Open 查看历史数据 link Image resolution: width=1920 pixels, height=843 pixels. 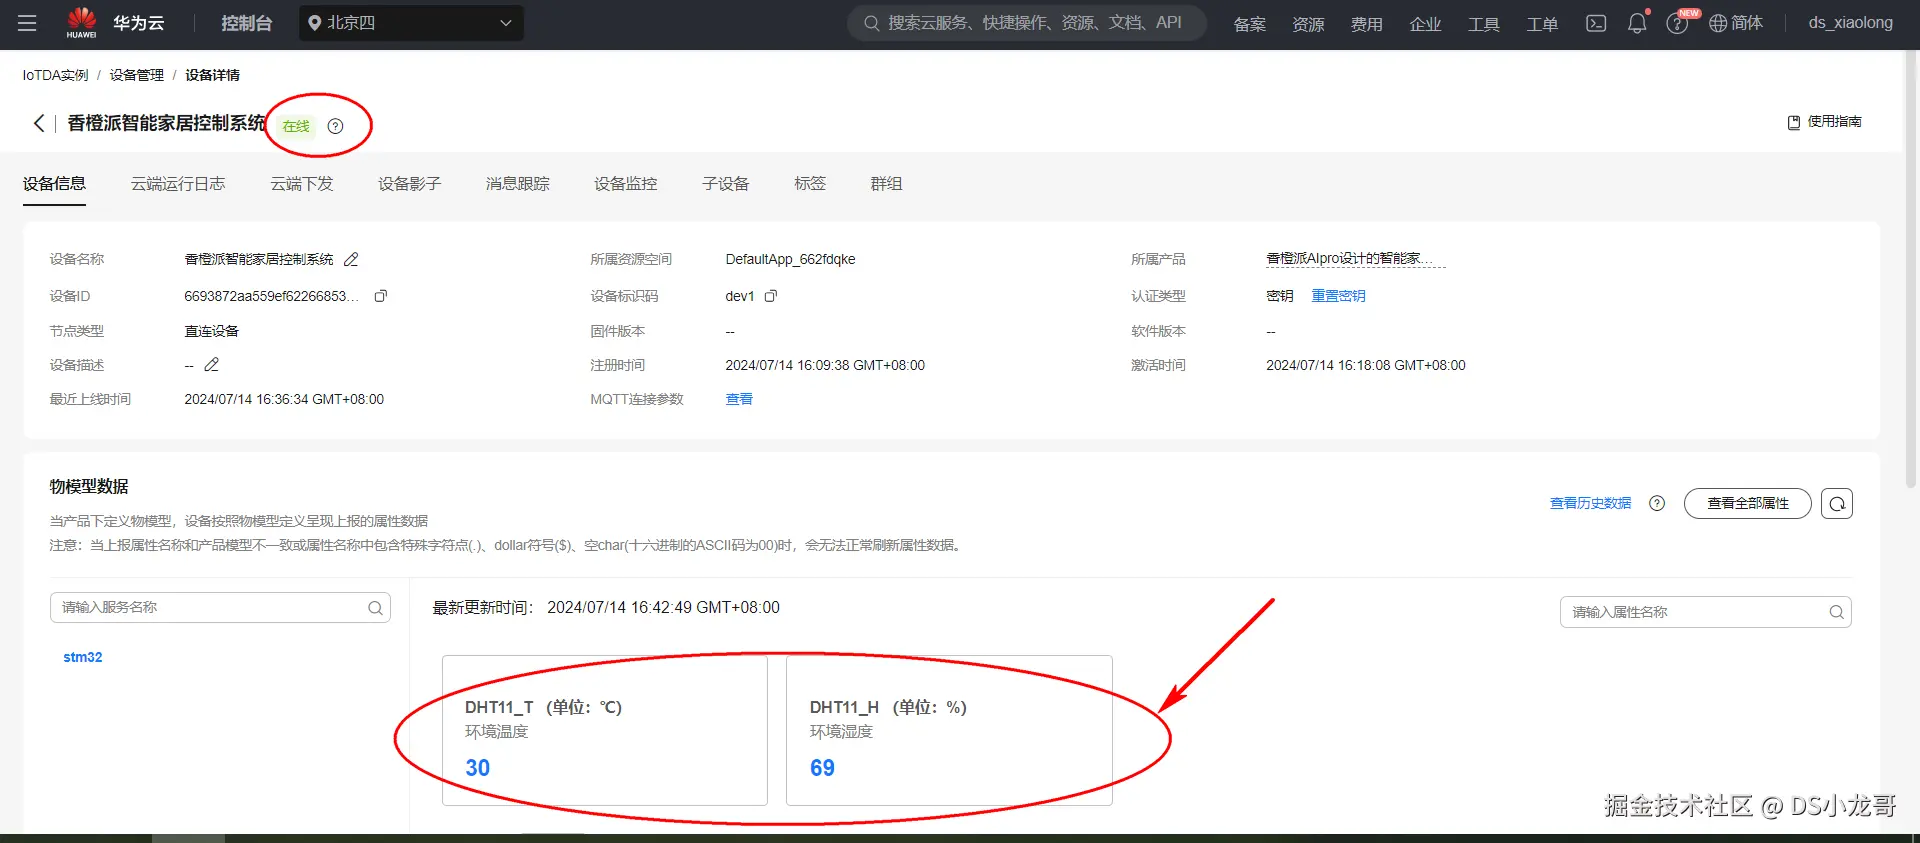1590,503
